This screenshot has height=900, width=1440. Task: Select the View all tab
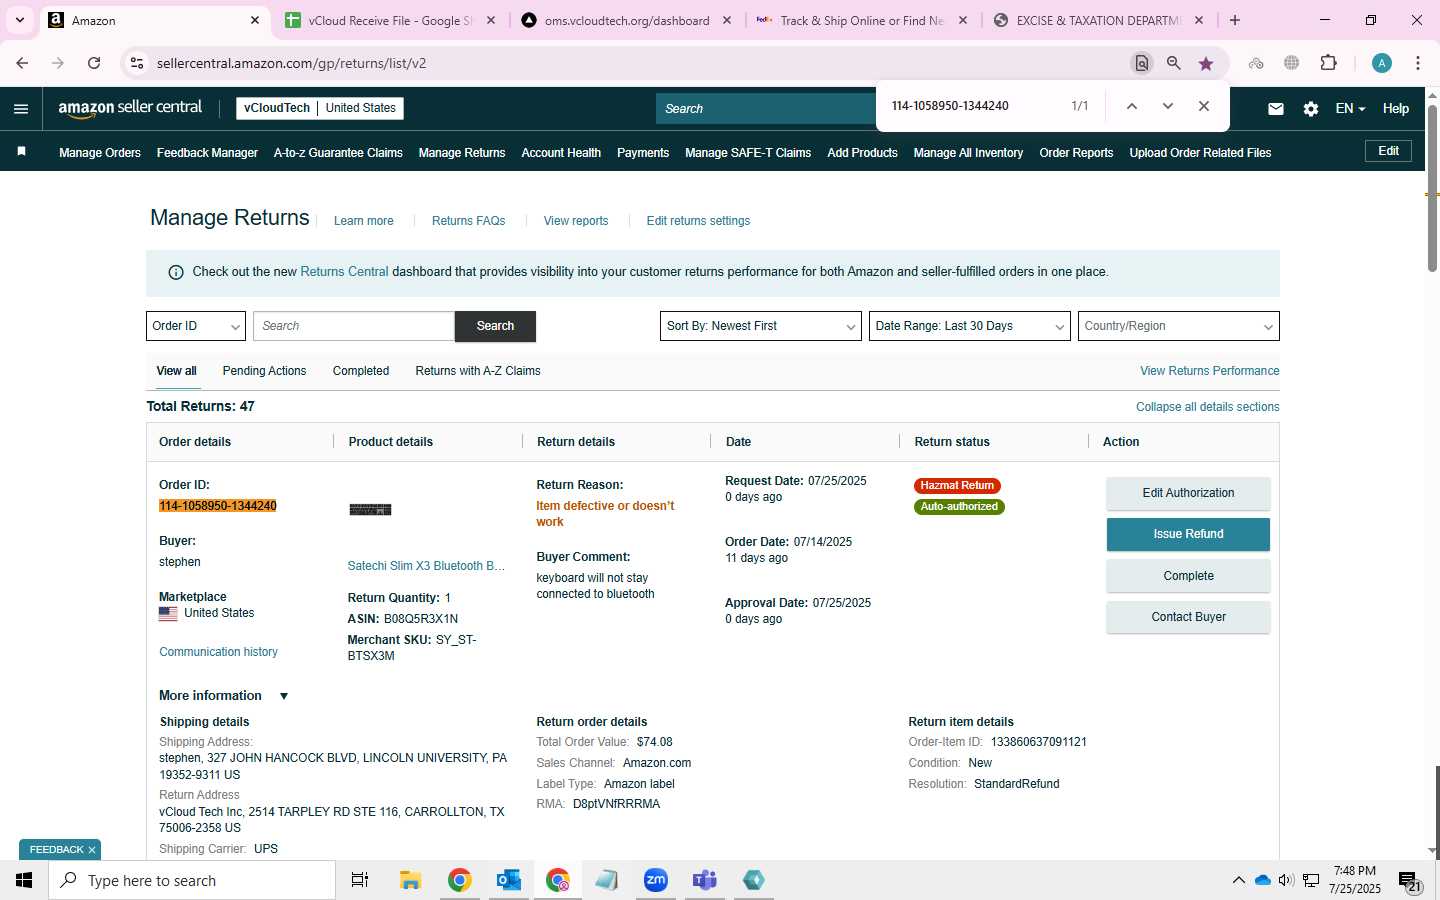tap(176, 371)
